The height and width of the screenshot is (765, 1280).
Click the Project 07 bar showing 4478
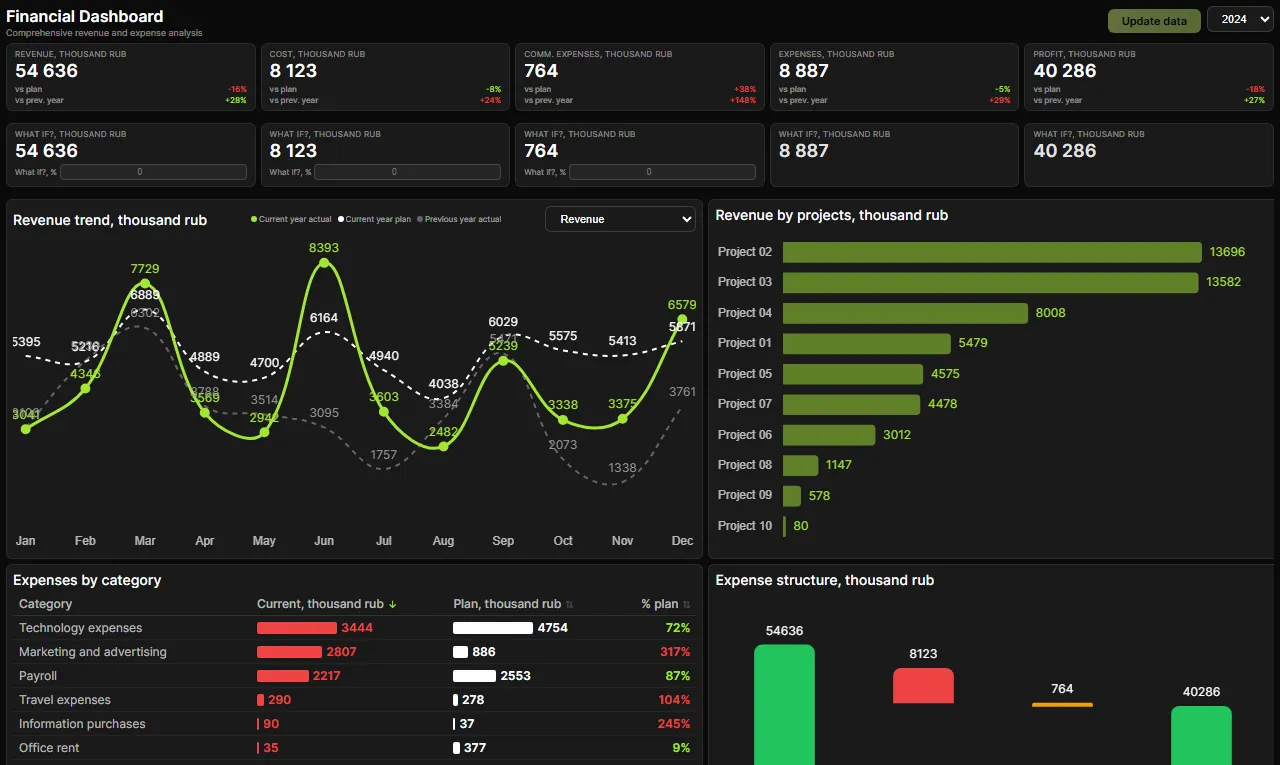(x=851, y=404)
